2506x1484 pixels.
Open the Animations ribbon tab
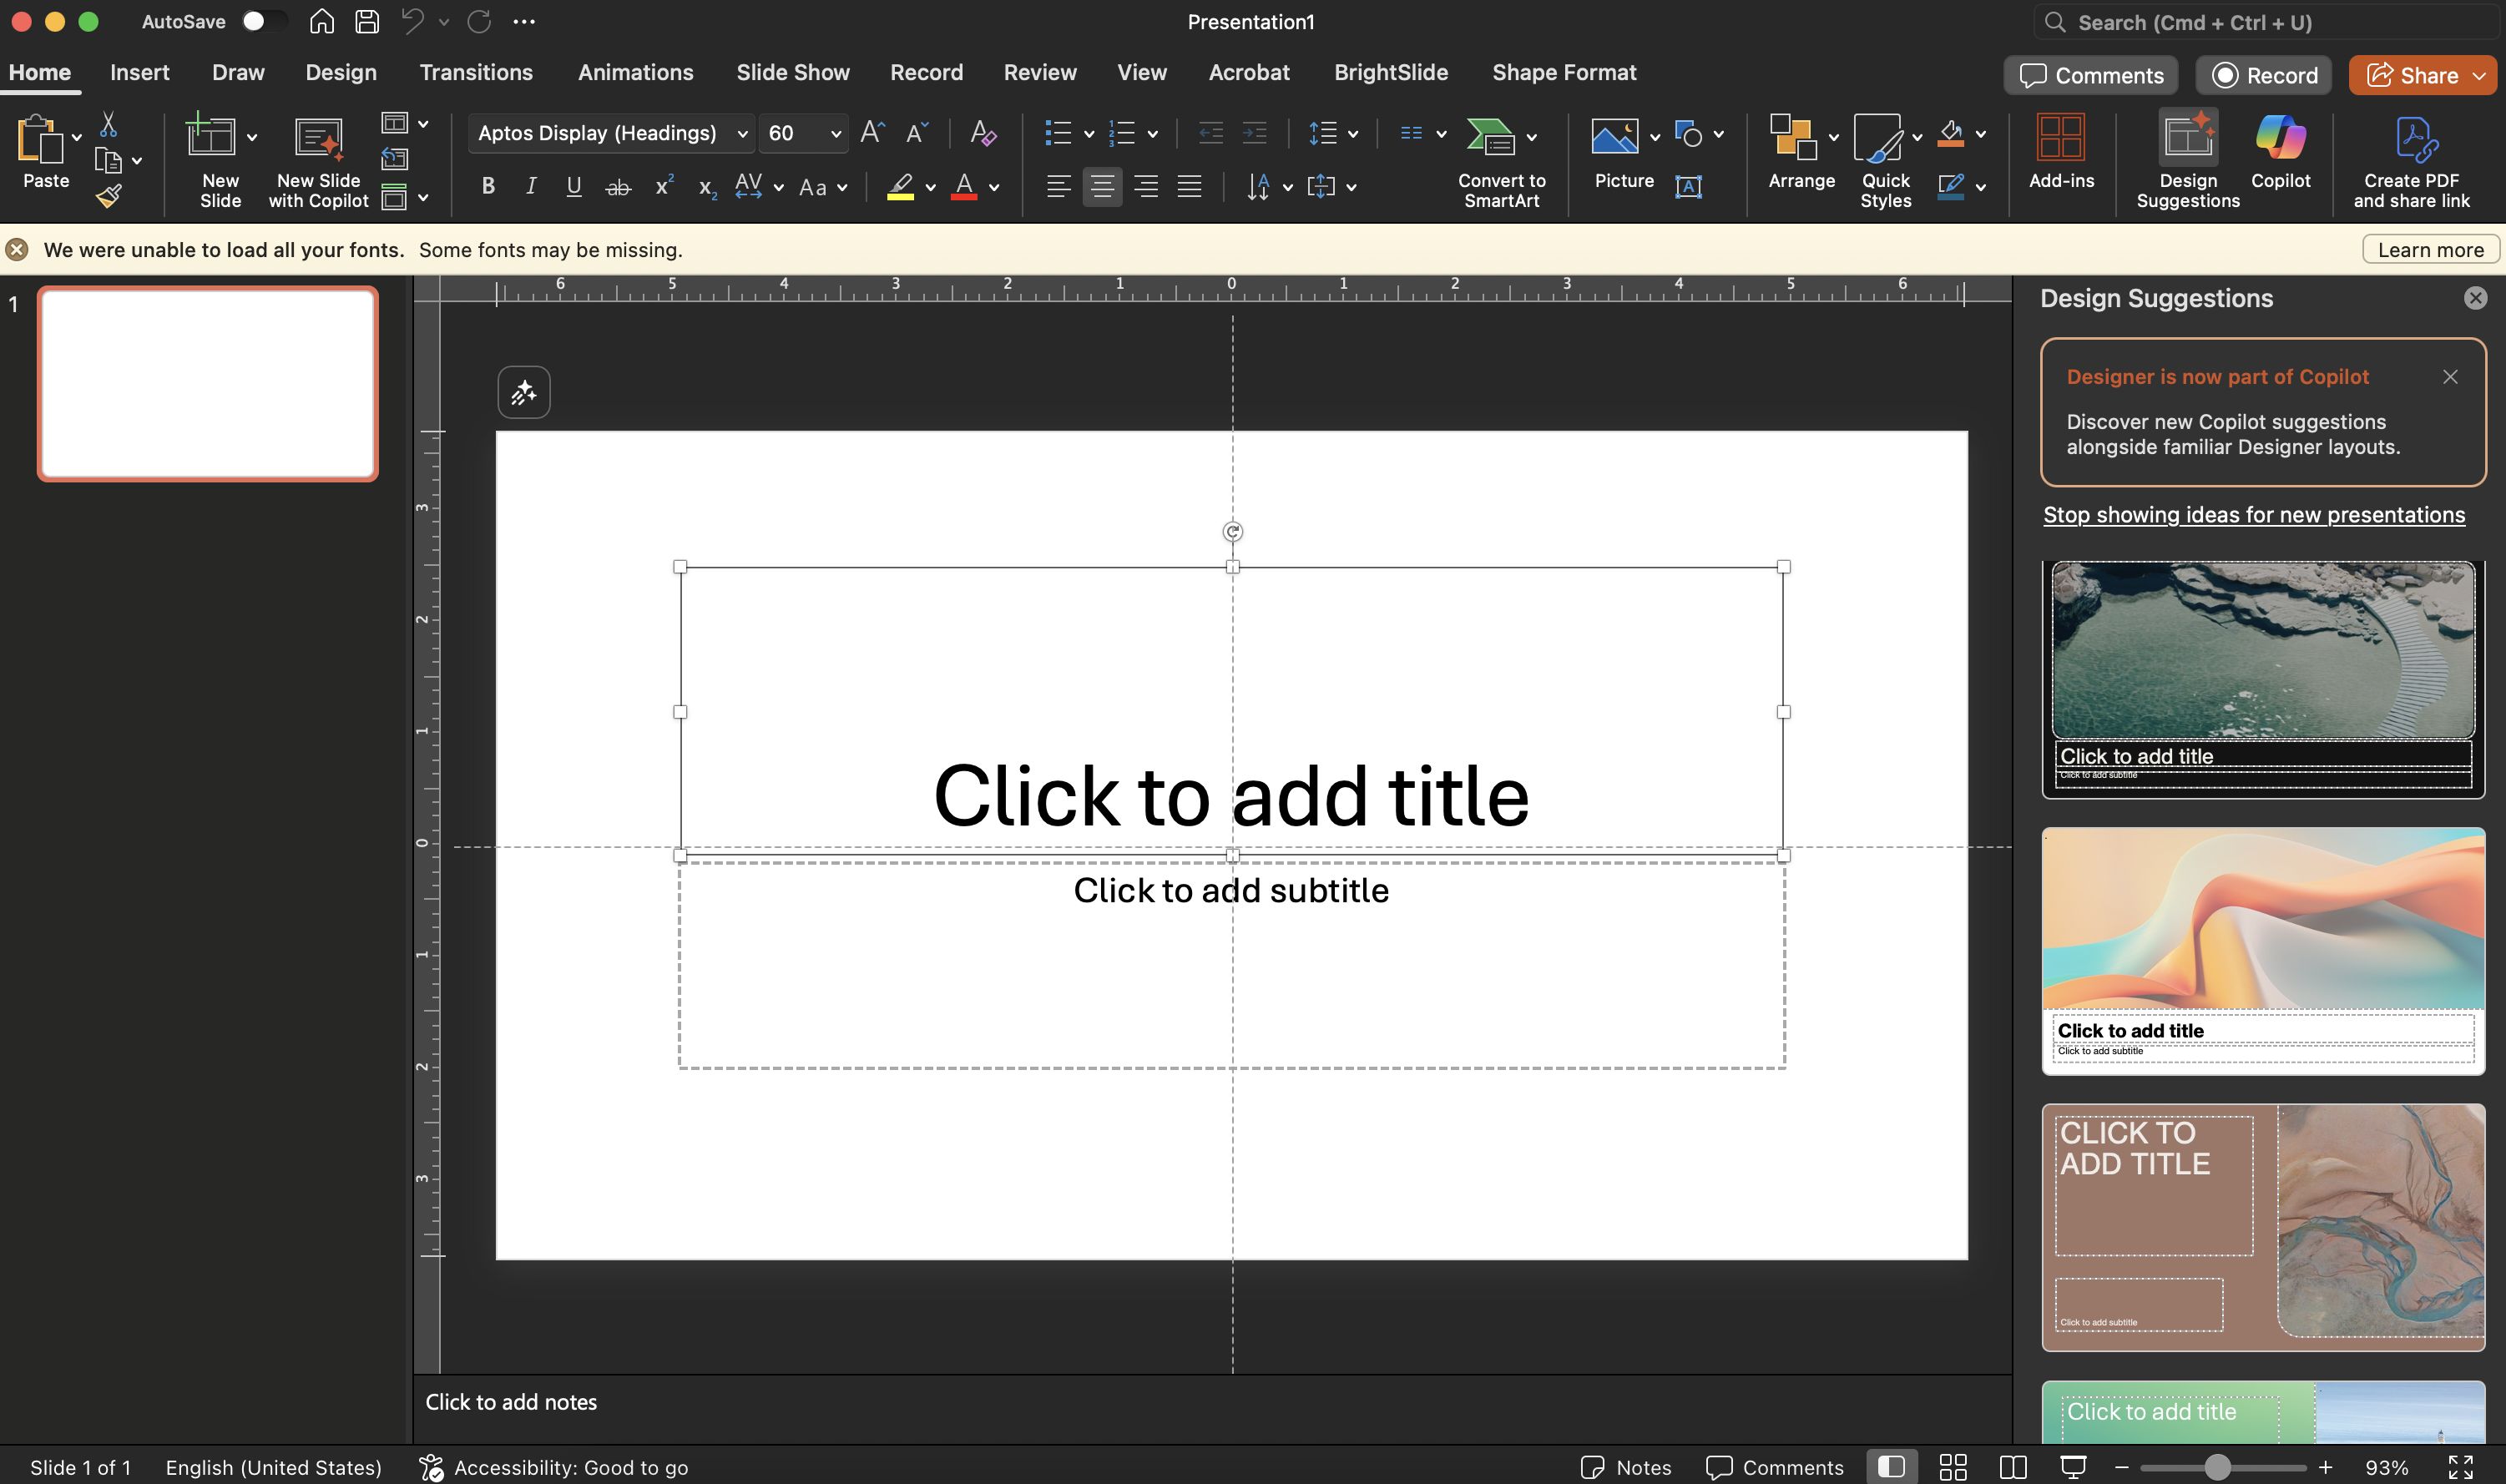coord(635,72)
